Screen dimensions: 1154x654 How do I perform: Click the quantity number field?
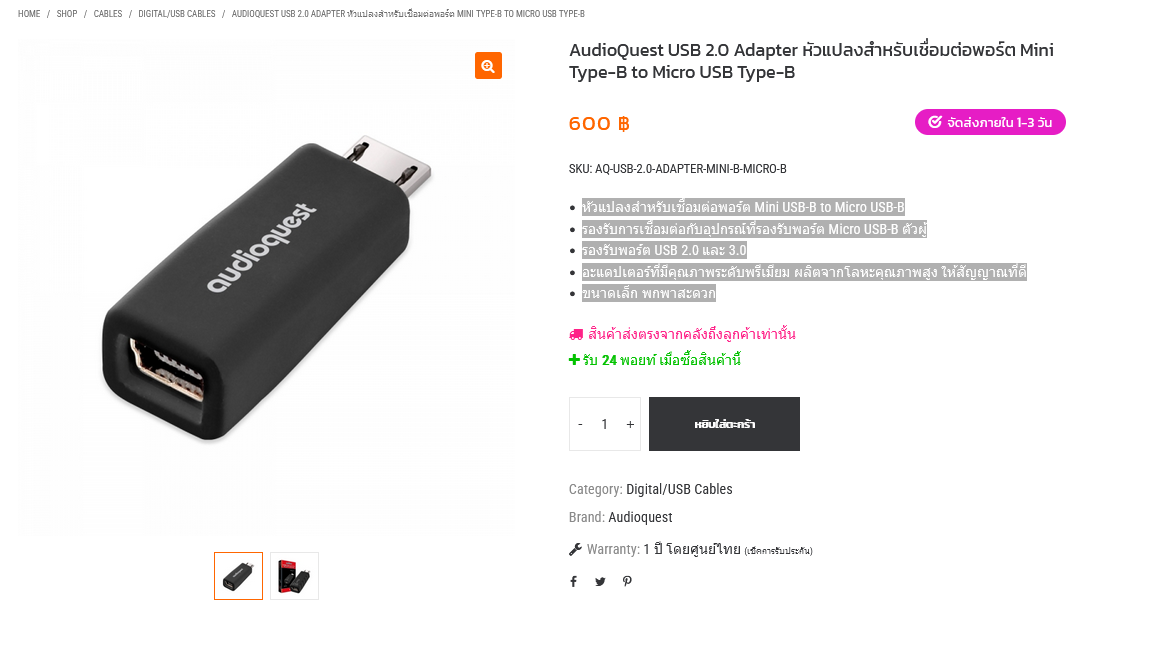click(x=604, y=424)
